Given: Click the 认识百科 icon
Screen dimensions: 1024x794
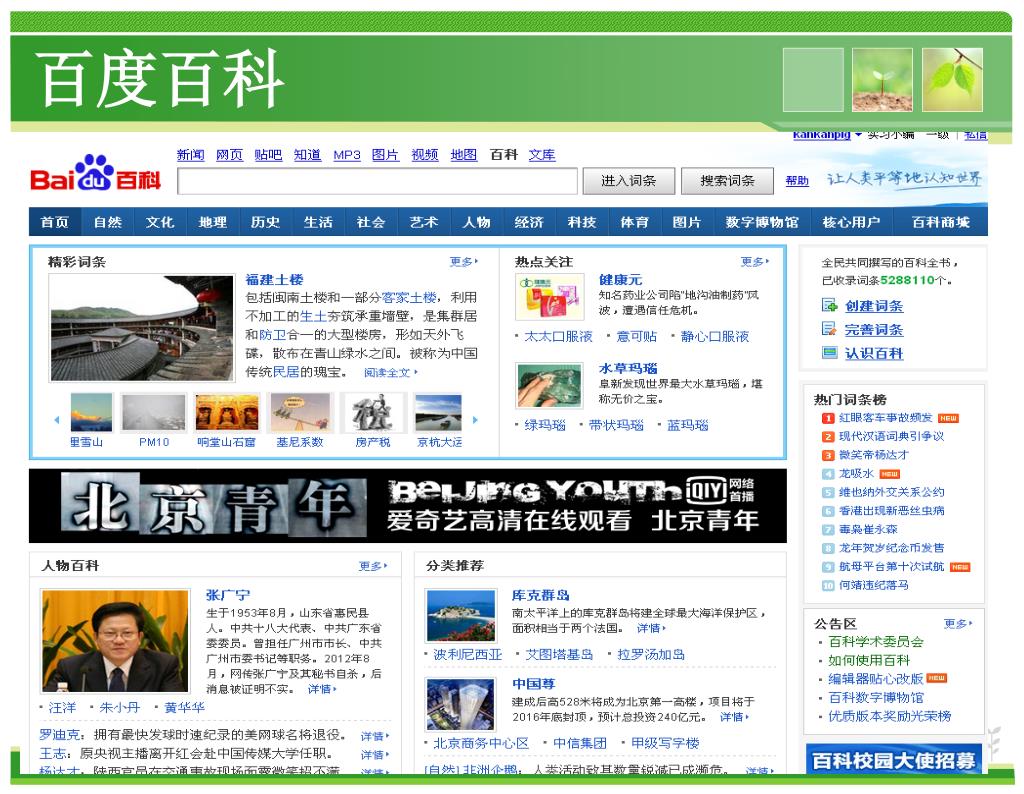Looking at the screenshot, I should tap(829, 353).
